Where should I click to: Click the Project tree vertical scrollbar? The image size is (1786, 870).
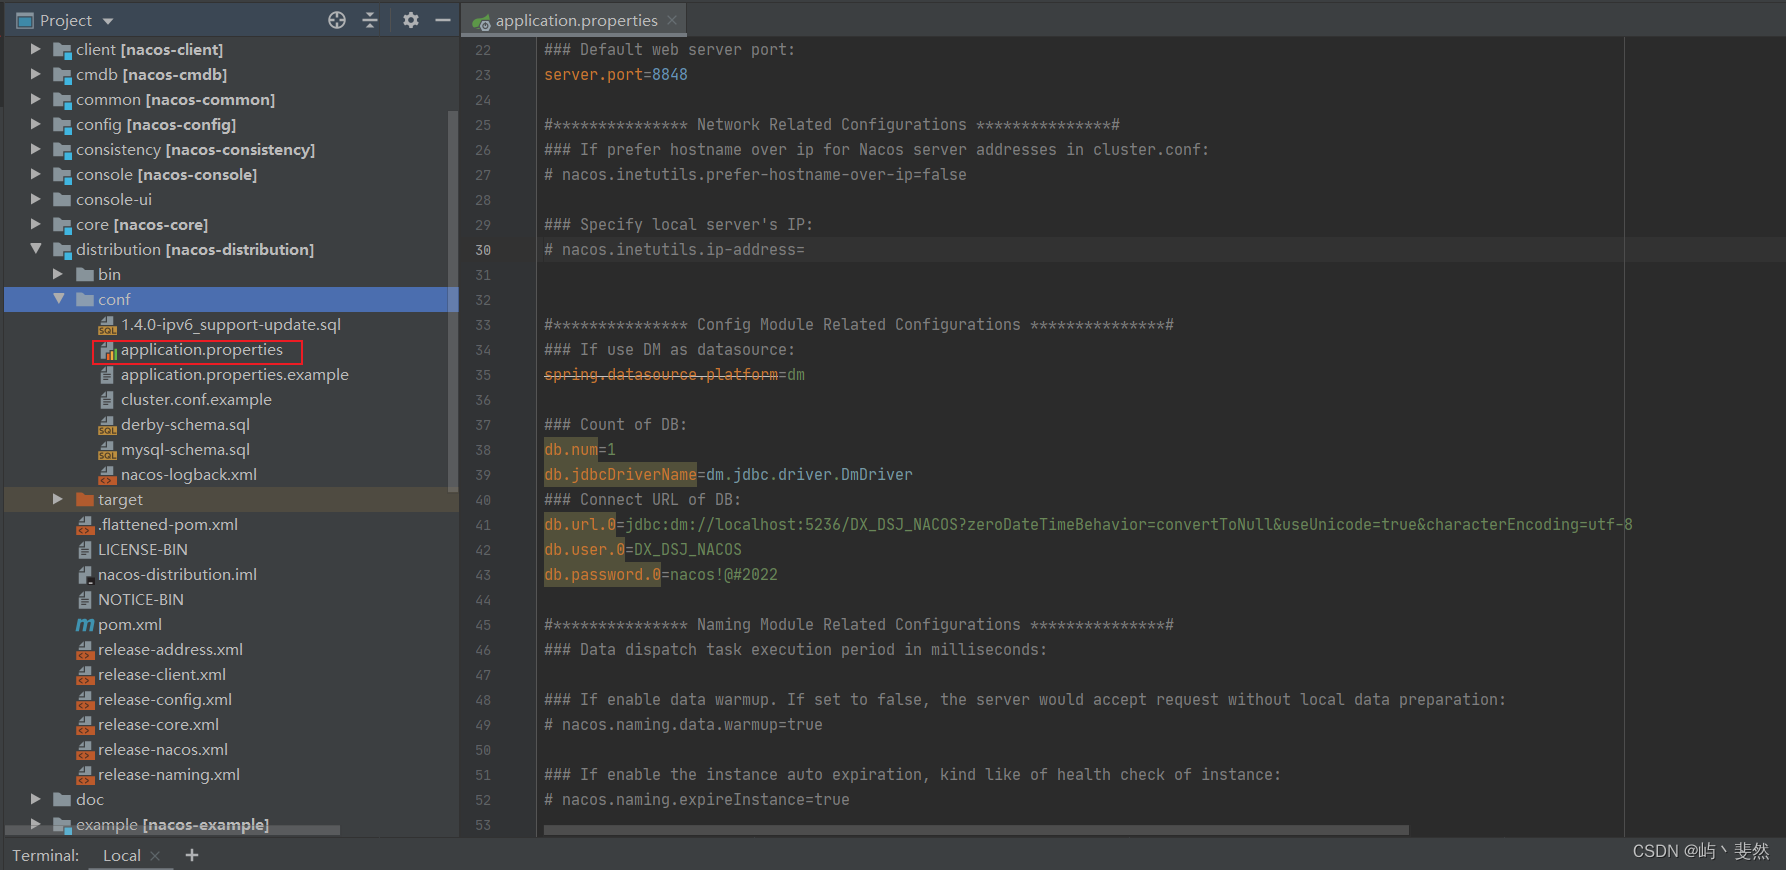[453, 300]
